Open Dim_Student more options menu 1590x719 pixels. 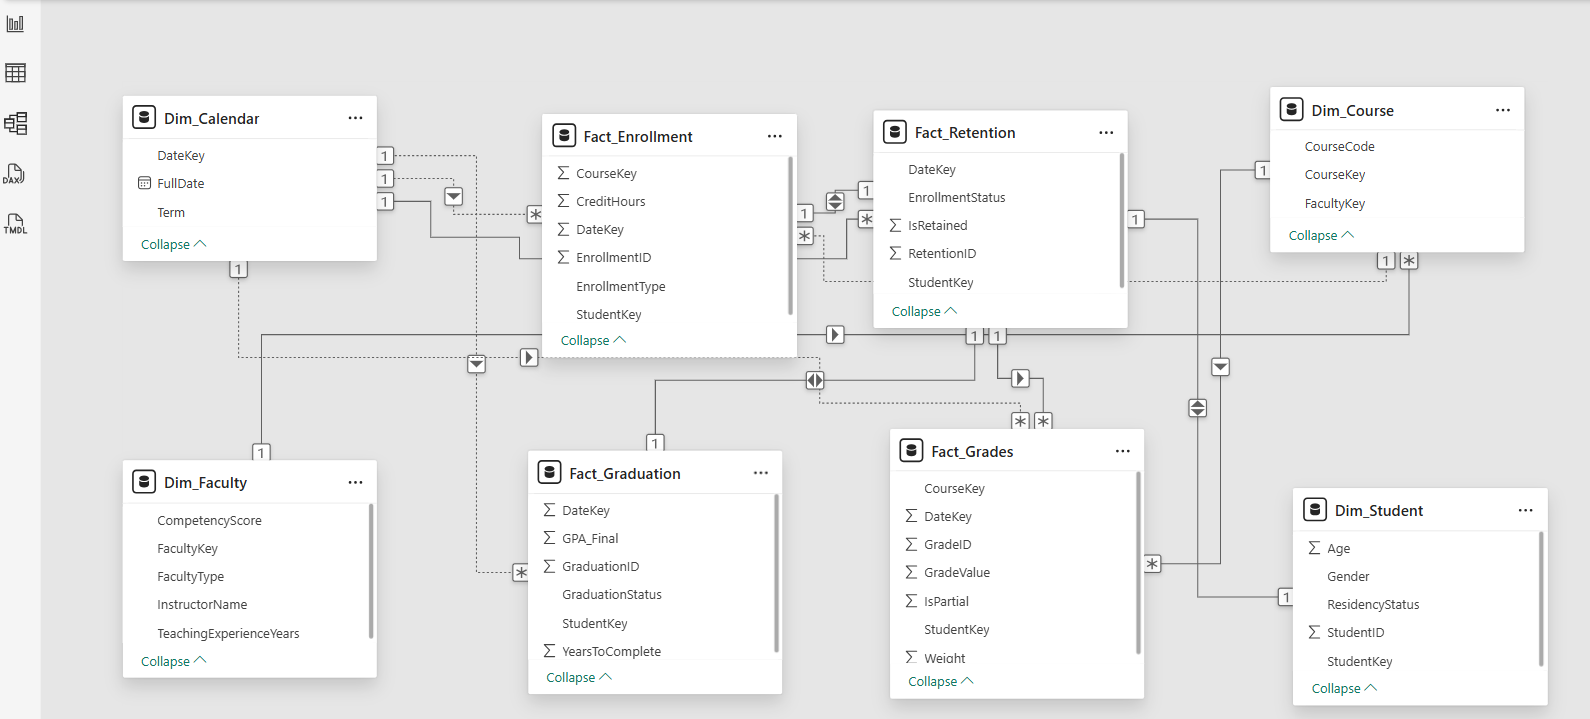tap(1525, 510)
